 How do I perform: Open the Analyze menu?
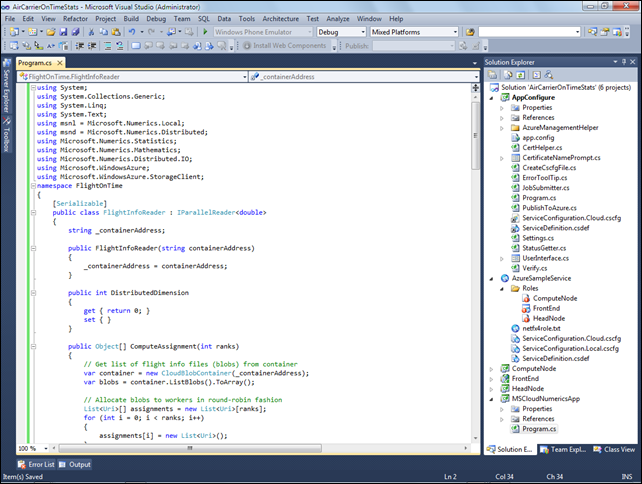point(338,19)
